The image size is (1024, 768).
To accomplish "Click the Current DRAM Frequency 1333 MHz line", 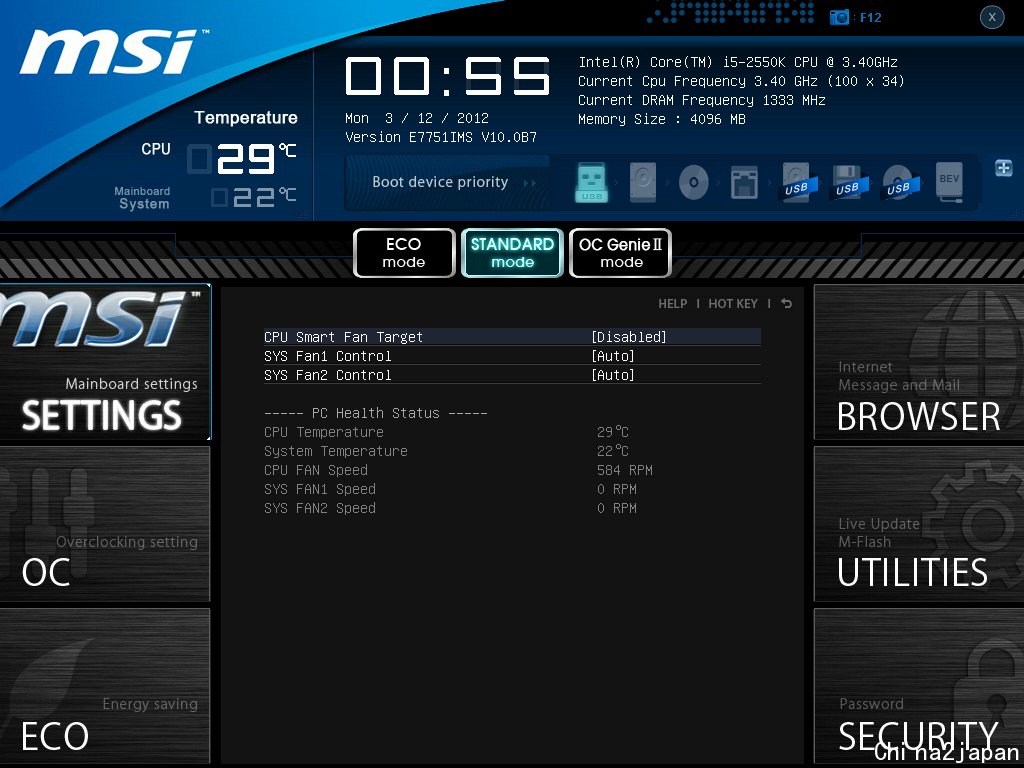I will click(701, 101).
